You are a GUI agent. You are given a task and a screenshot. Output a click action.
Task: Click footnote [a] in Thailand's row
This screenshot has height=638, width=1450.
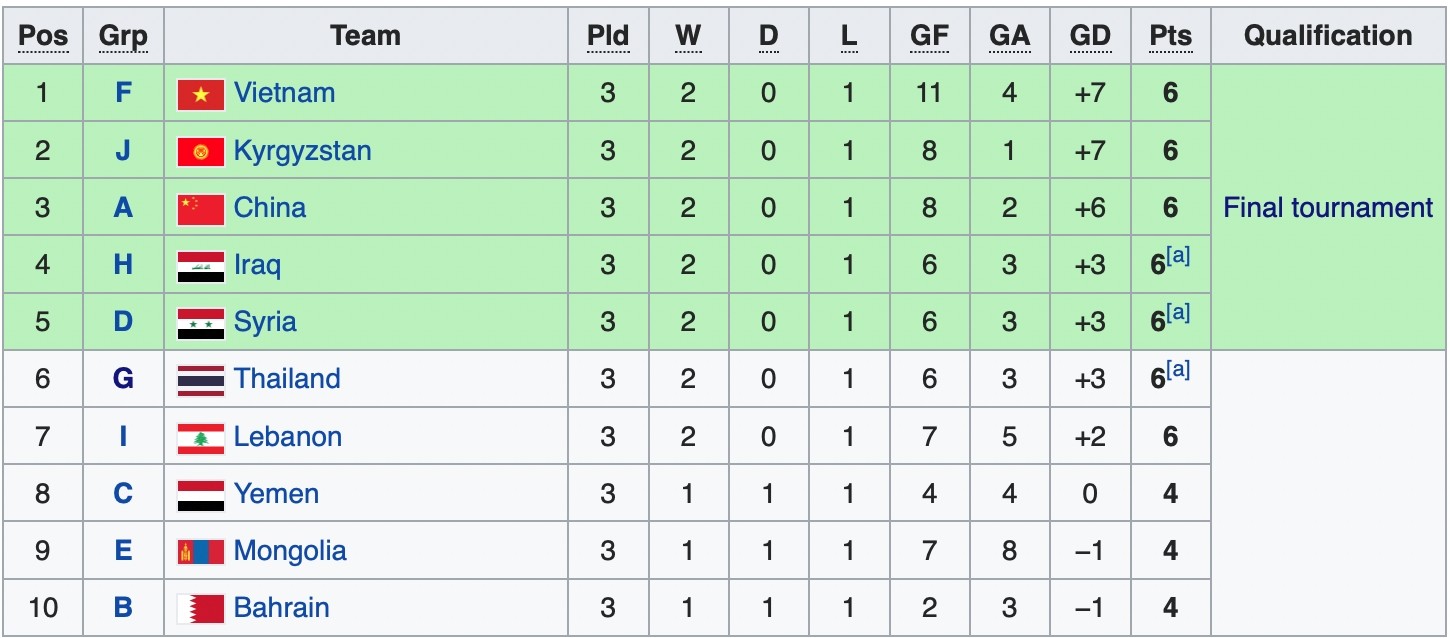(1179, 370)
